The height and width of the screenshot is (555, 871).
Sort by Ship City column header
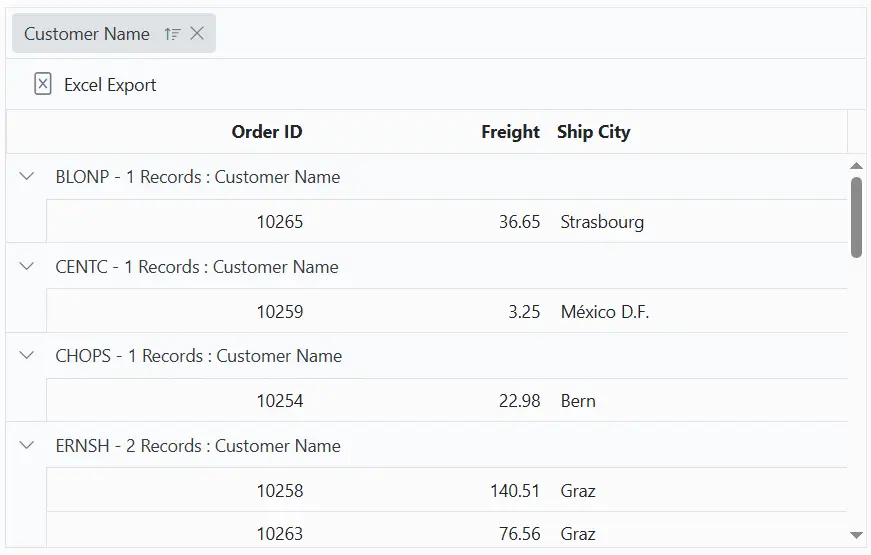point(594,132)
